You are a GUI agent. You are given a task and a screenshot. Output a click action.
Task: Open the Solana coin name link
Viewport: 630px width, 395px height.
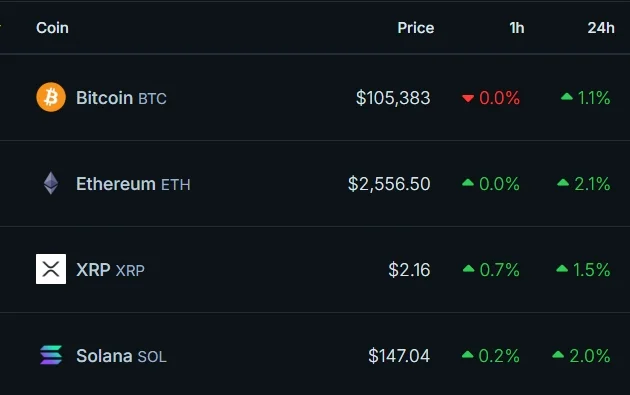point(121,356)
